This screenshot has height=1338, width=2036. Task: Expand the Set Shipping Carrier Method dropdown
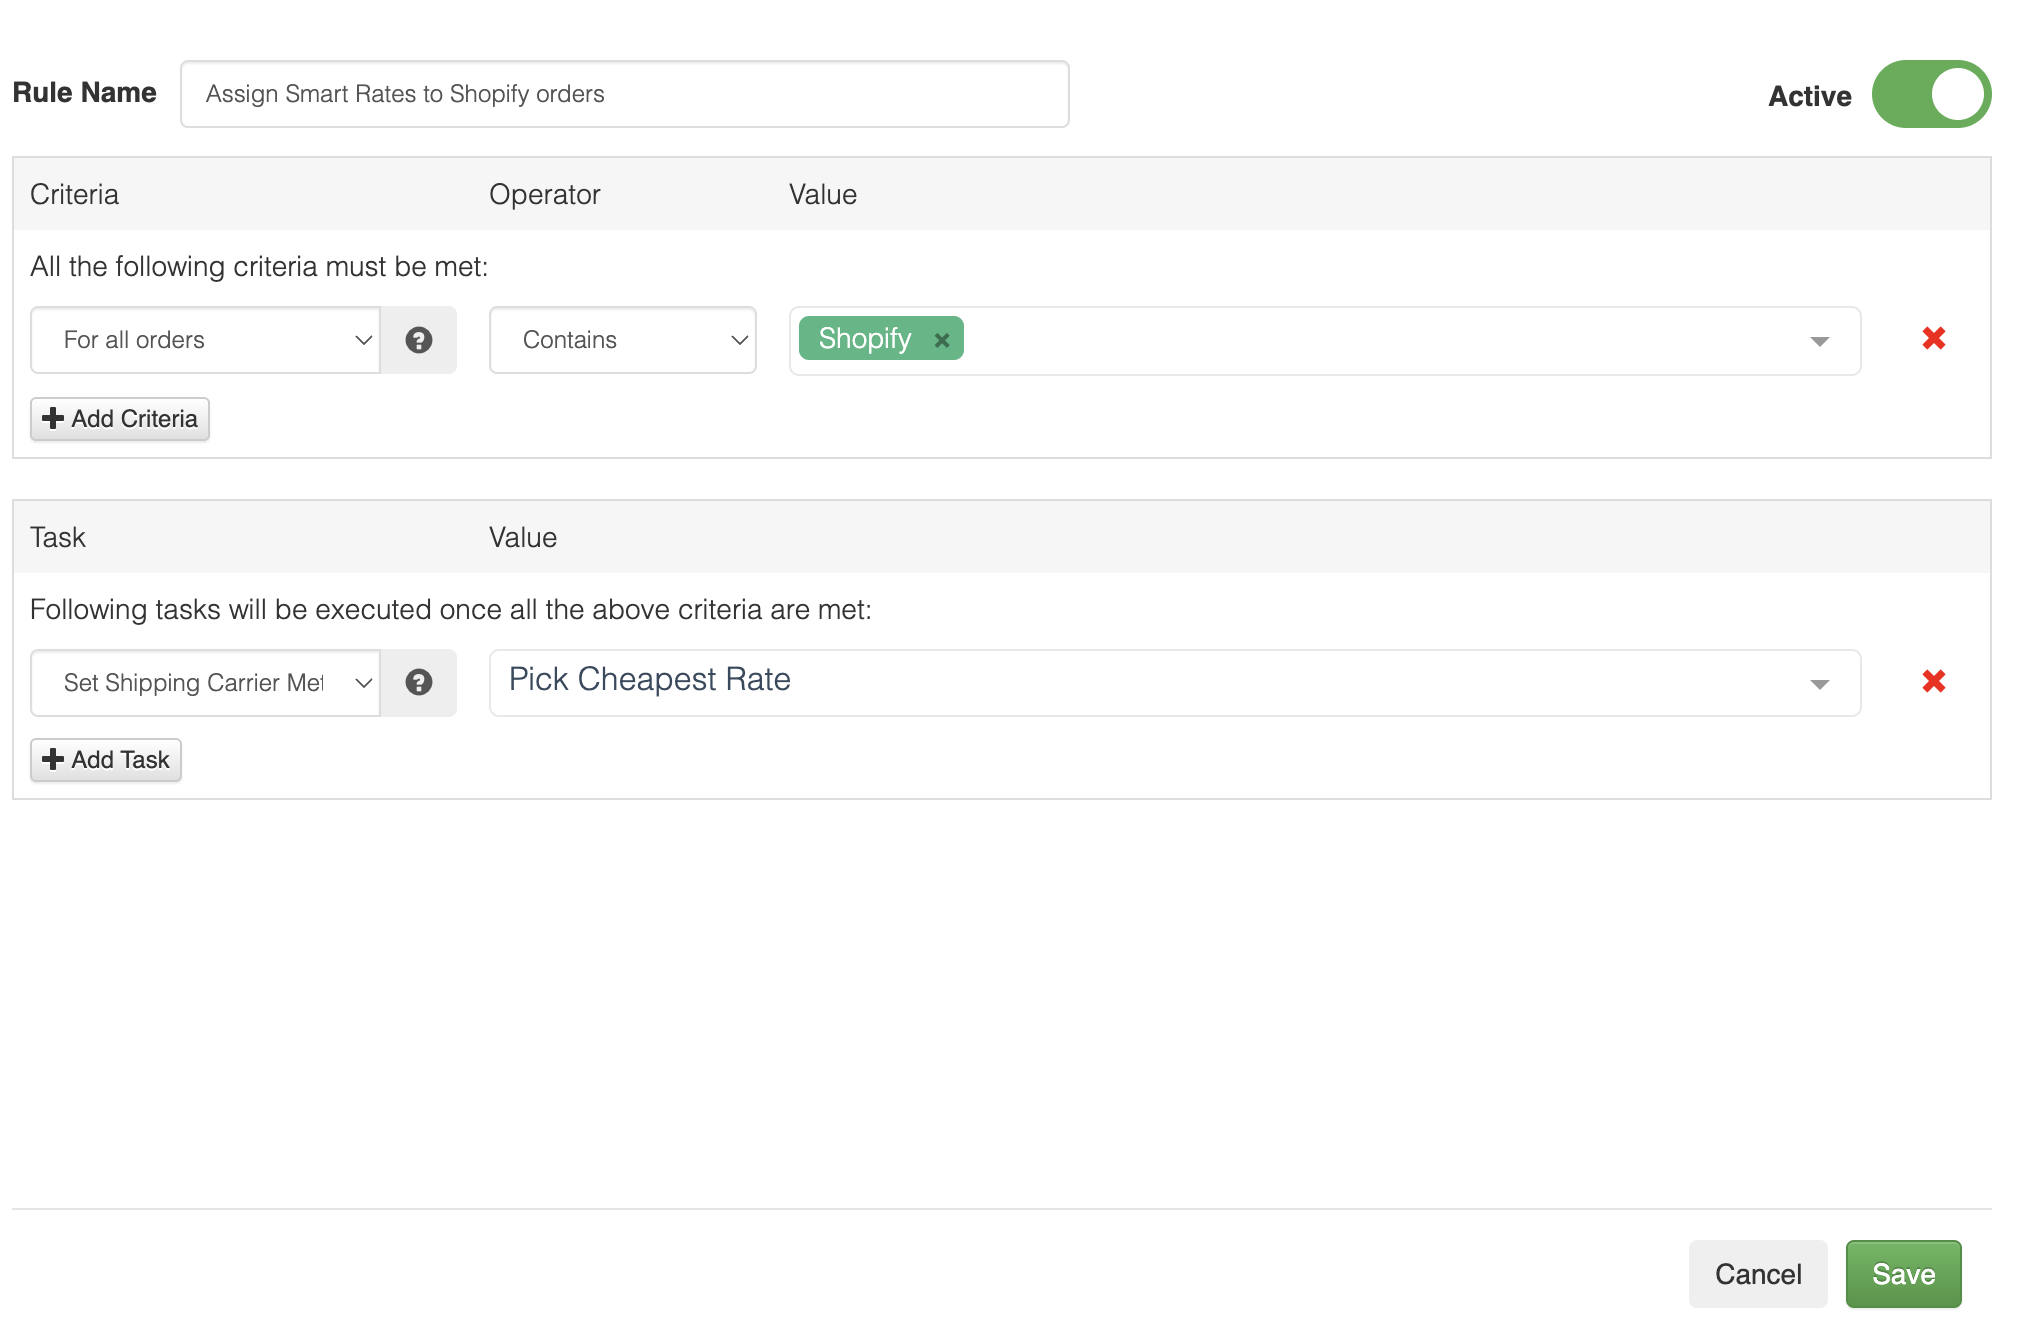205,683
